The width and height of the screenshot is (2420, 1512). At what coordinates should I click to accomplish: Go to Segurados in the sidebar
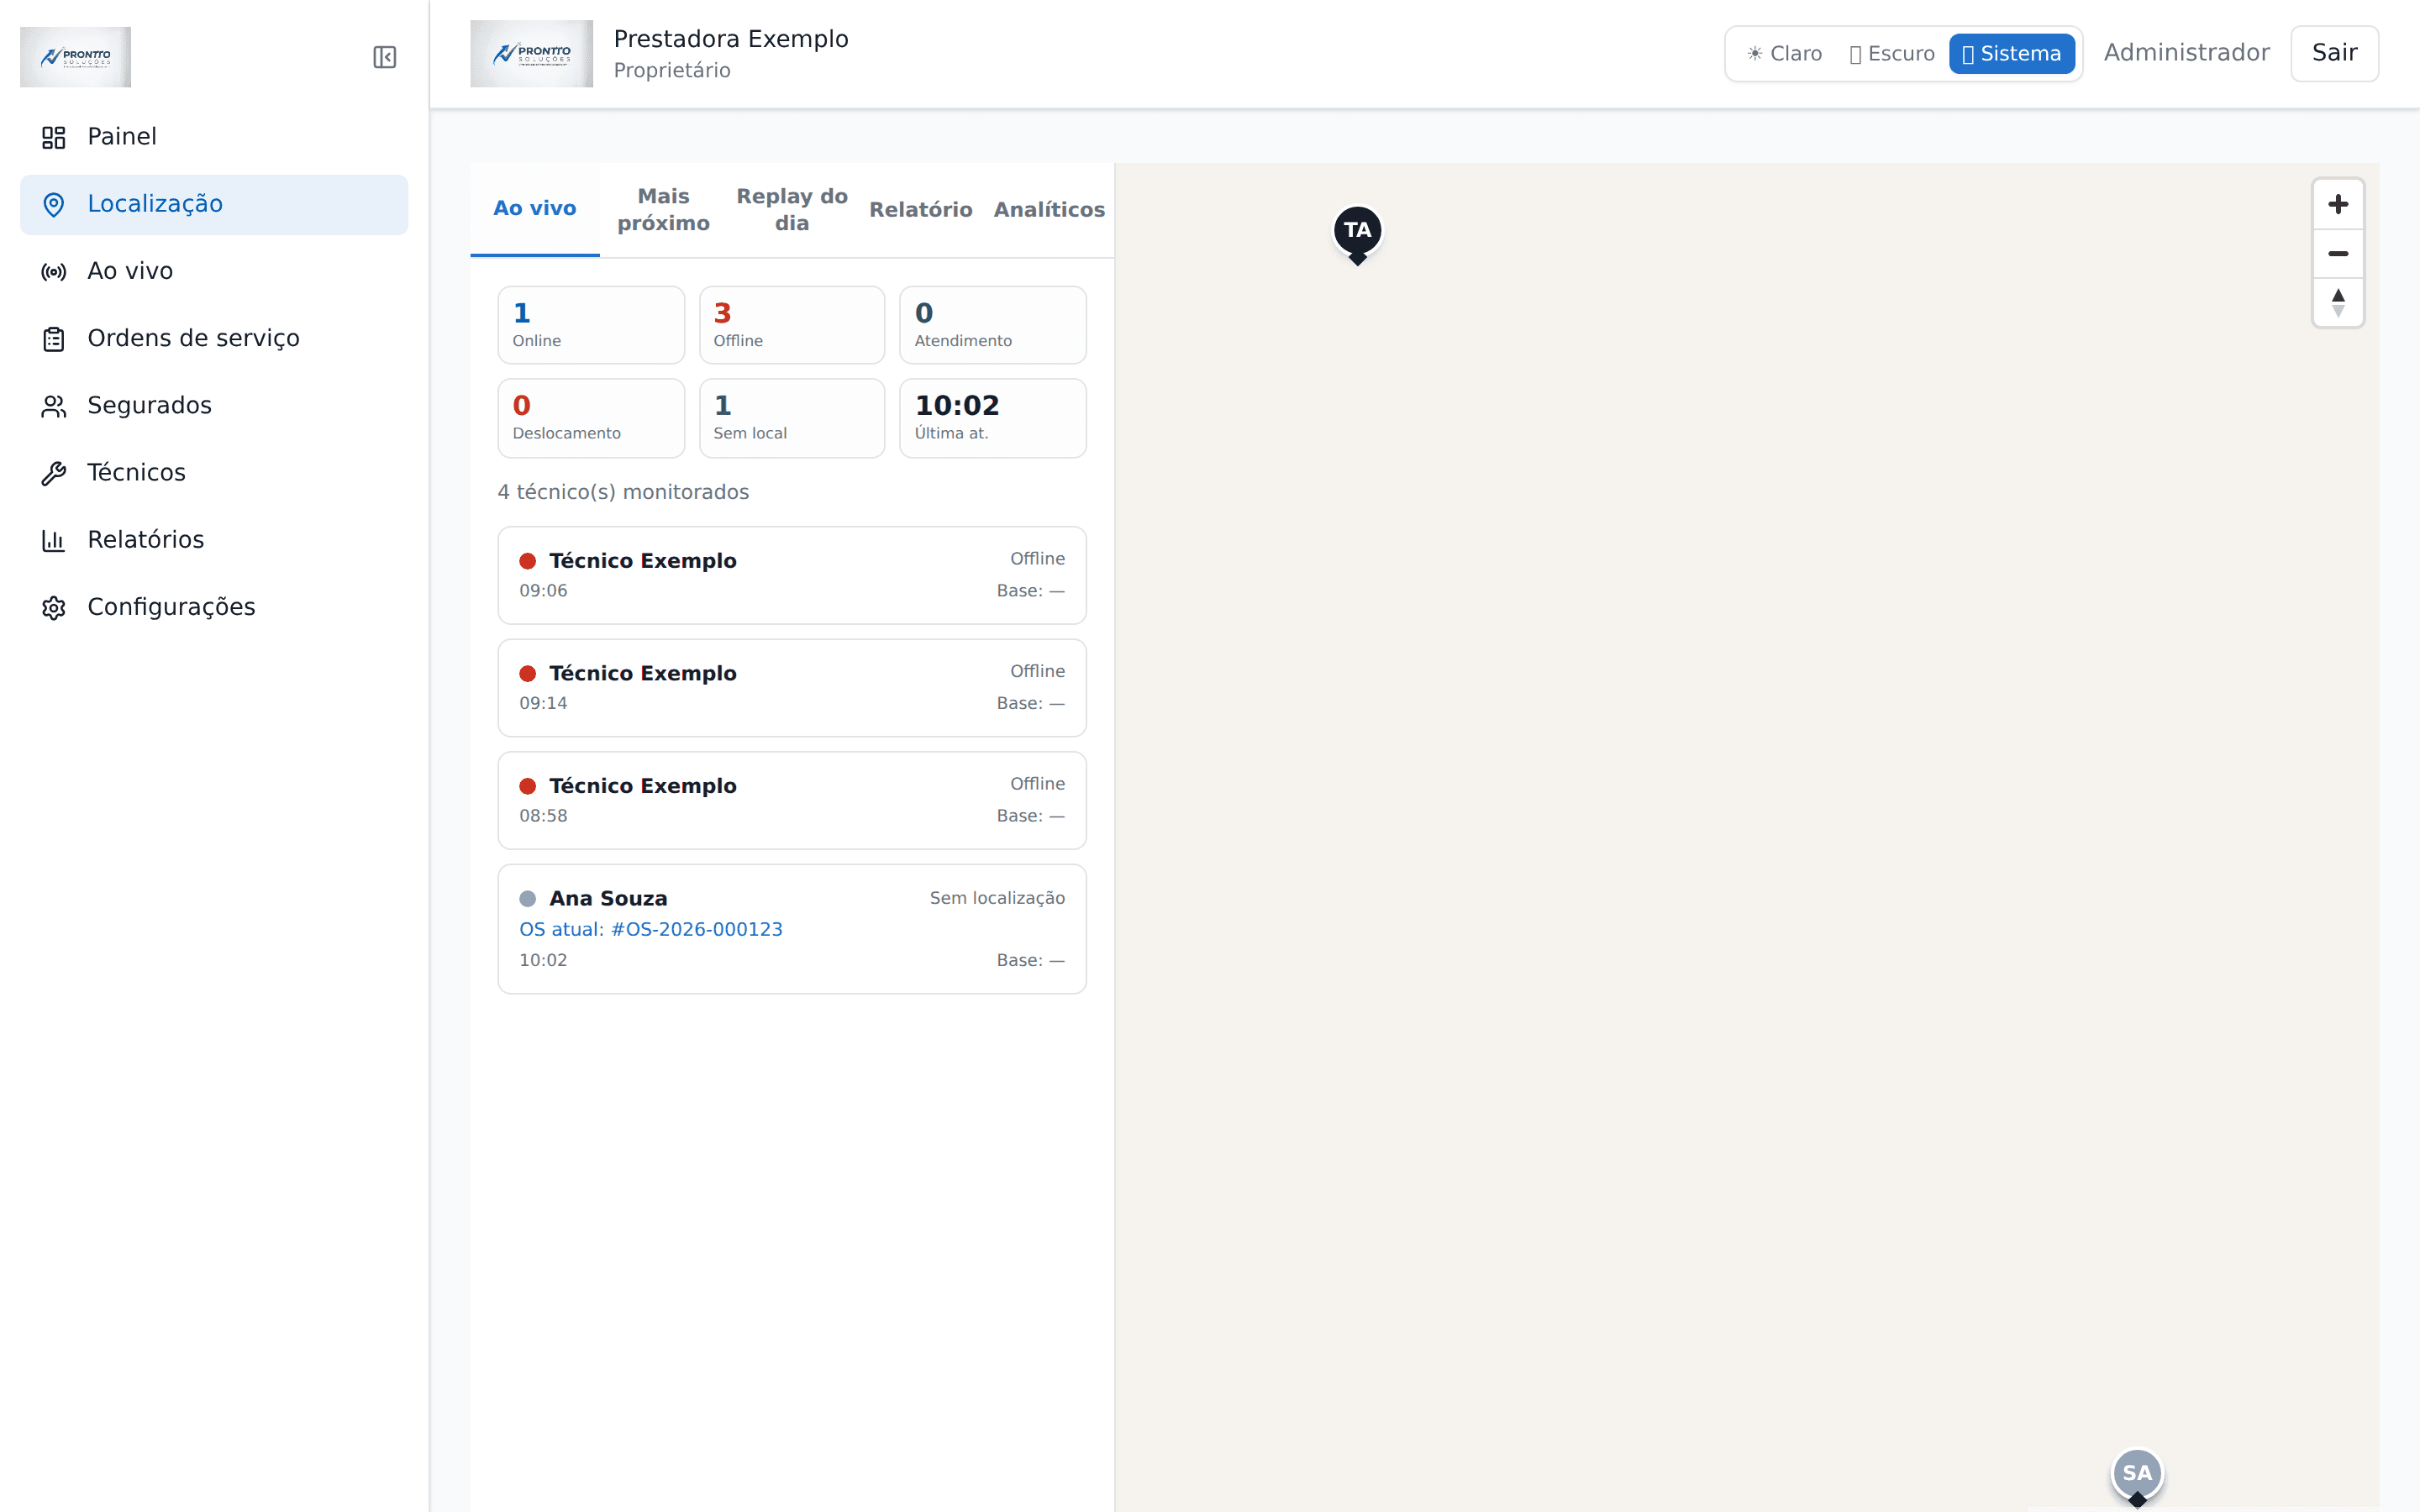click(x=214, y=406)
